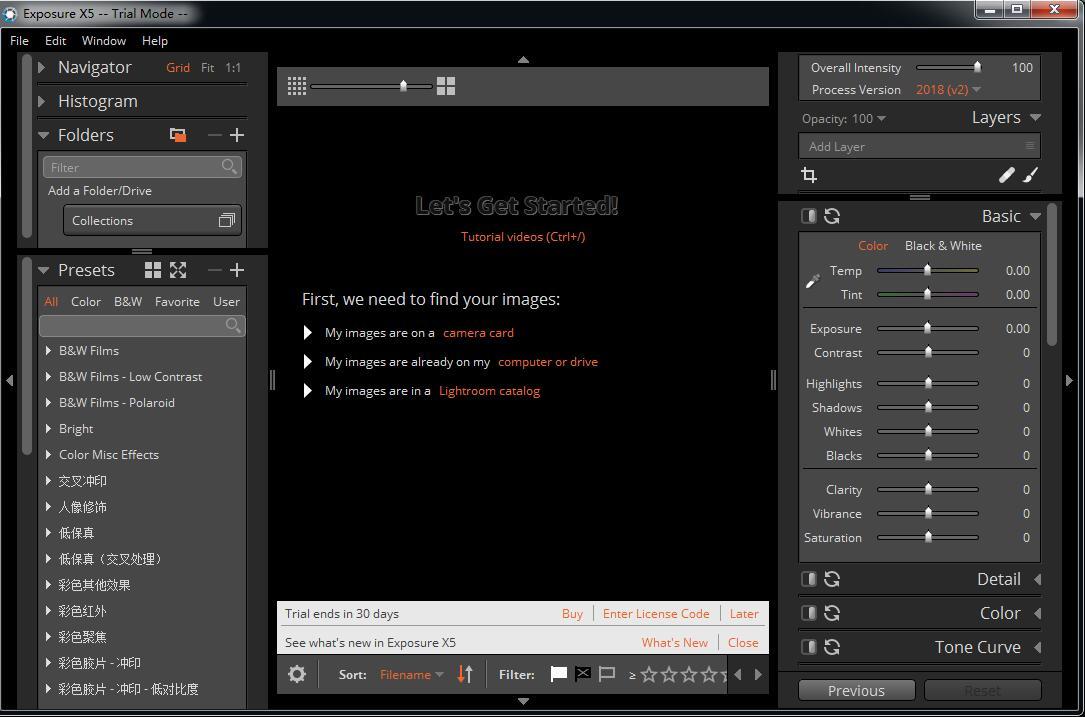
Task: Select the Favorite presets tab
Action: pos(177,302)
